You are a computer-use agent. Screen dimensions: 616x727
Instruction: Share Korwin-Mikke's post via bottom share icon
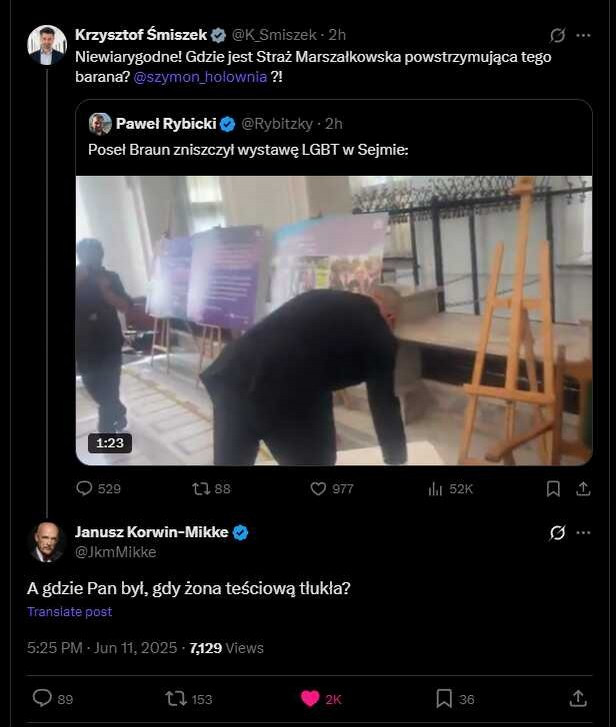tap(578, 698)
